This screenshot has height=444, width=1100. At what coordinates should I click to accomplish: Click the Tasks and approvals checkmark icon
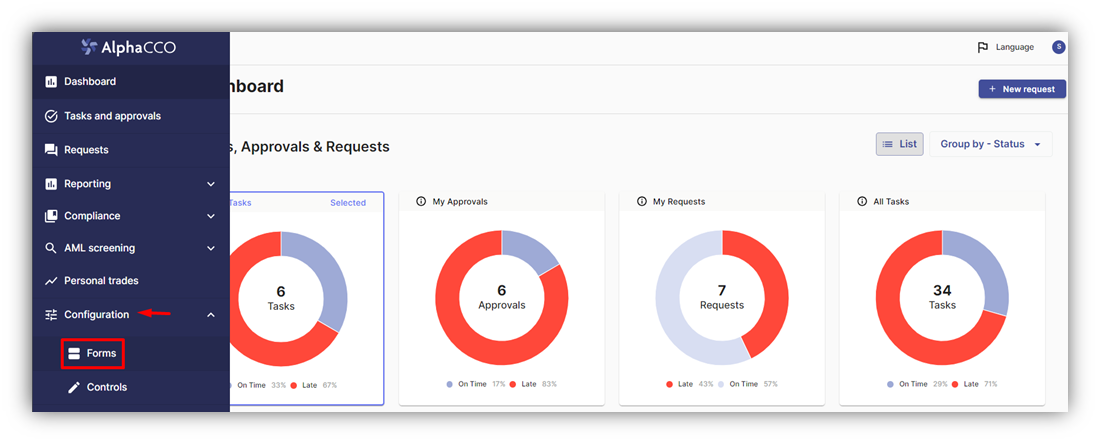point(51,116)
